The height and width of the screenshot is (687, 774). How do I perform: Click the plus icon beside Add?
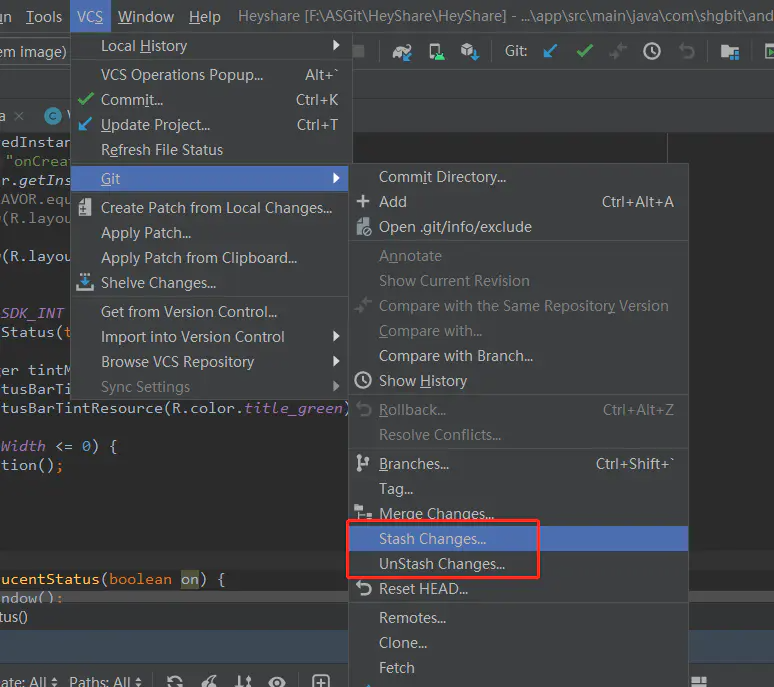tap(363, 201)
